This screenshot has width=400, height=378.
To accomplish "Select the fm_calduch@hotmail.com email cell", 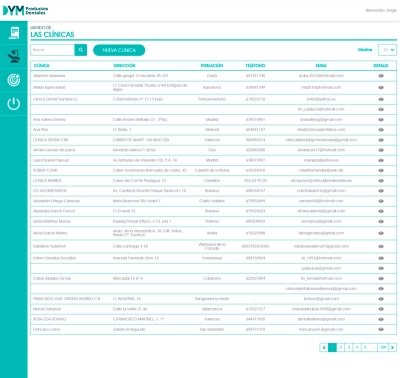I will [321, 109].
